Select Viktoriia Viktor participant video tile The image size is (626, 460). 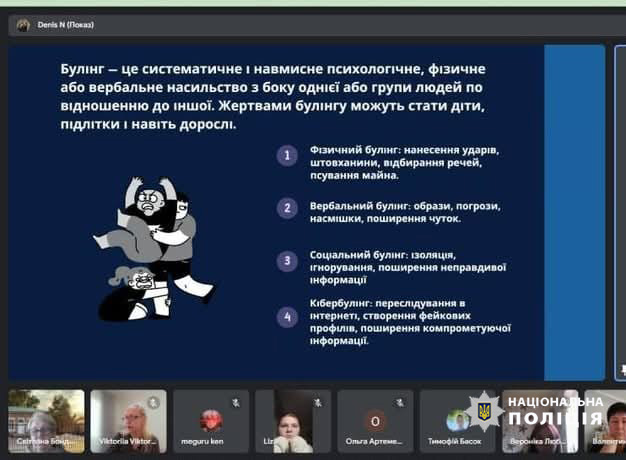[x=128, y=421]
